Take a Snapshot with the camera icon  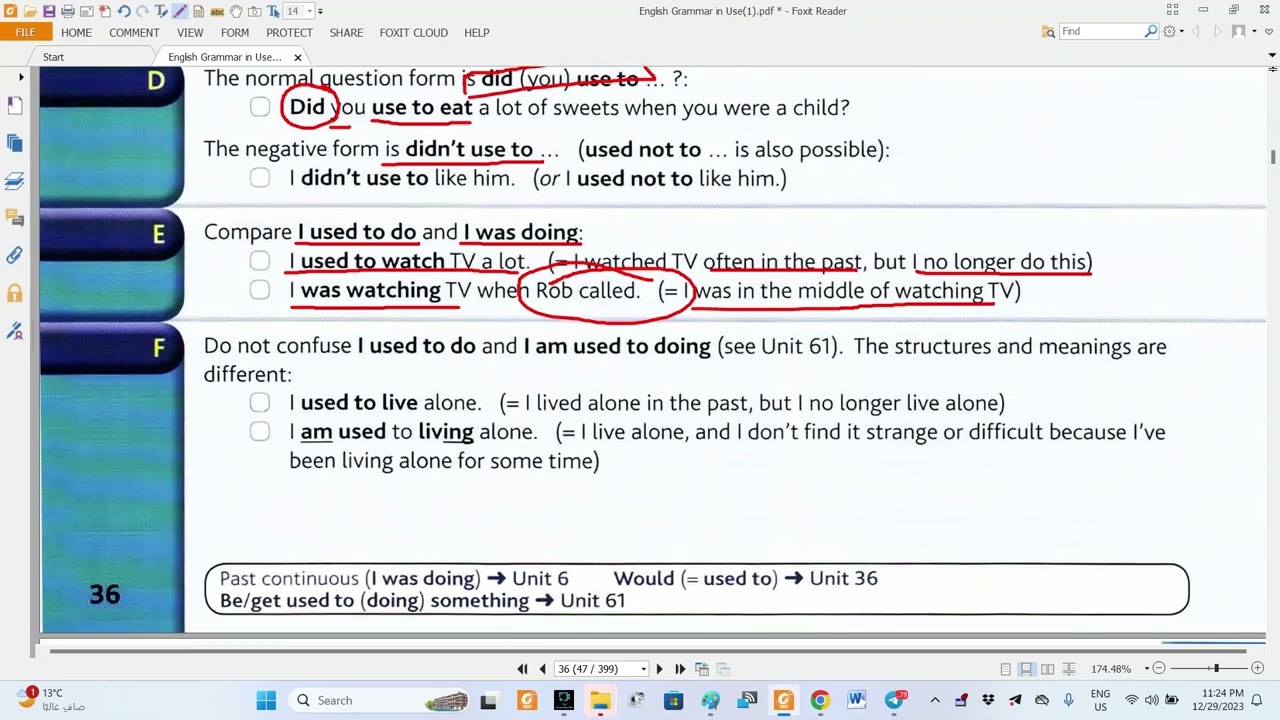tap(254, 11)
